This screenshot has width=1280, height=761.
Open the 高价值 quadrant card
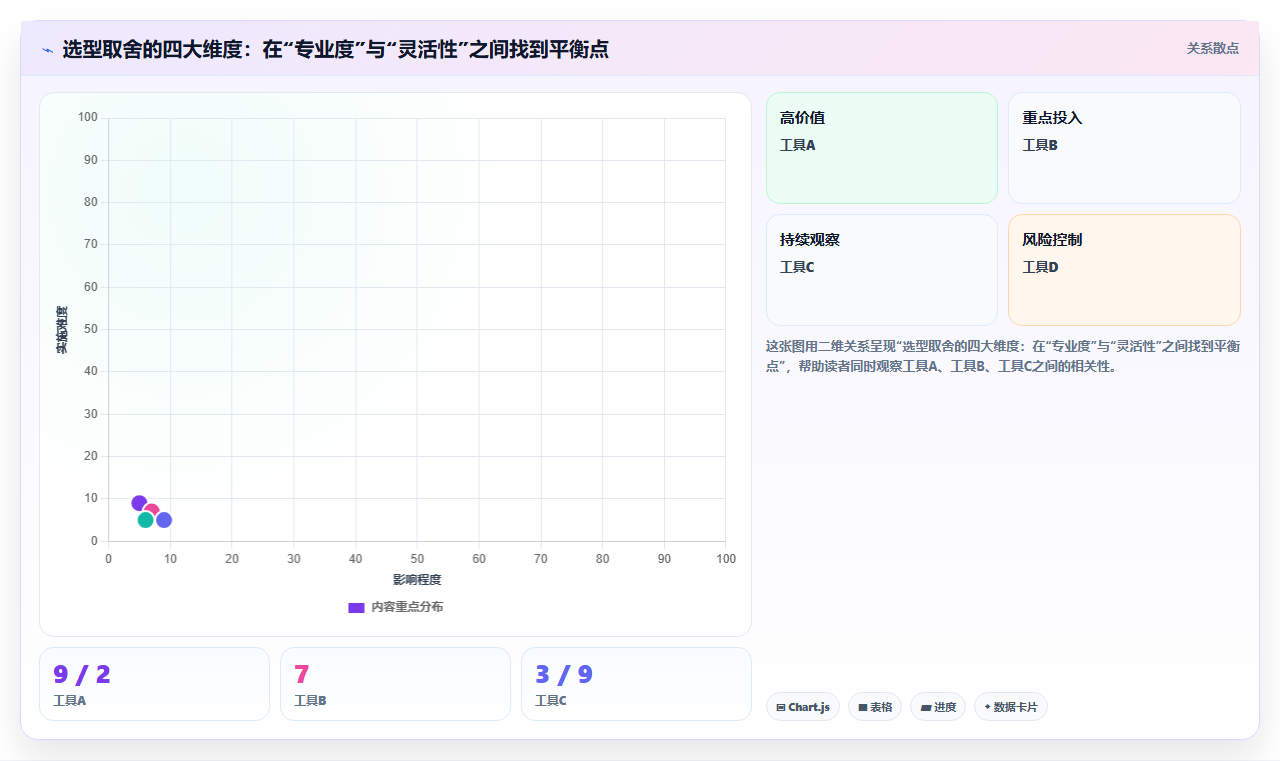coord(882,148)
